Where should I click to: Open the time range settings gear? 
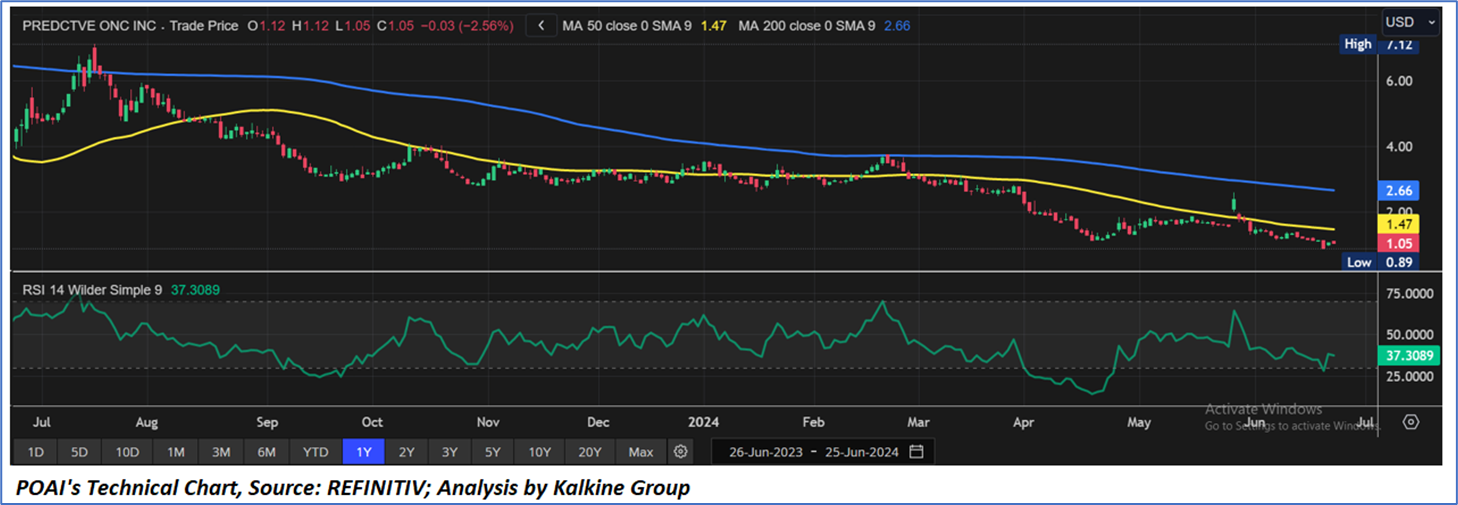681,452
